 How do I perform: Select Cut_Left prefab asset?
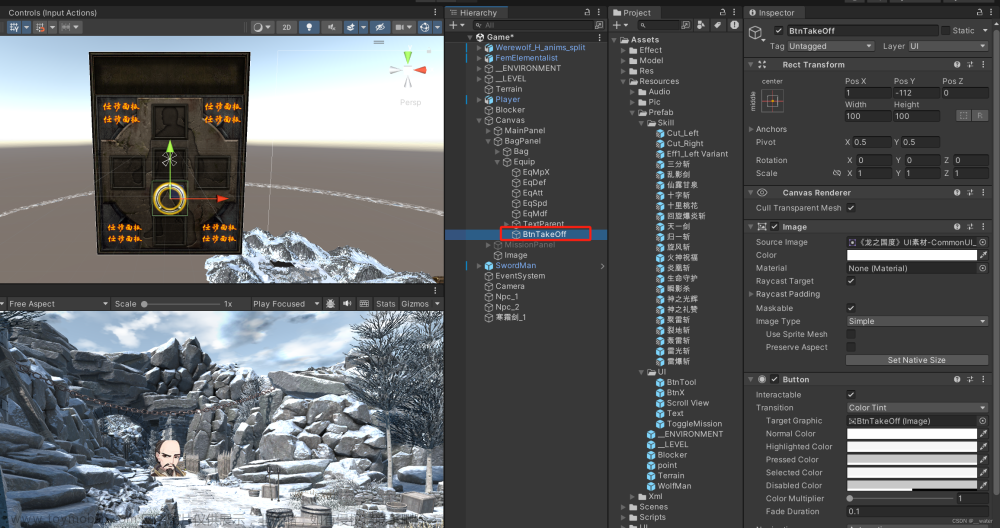682,133
